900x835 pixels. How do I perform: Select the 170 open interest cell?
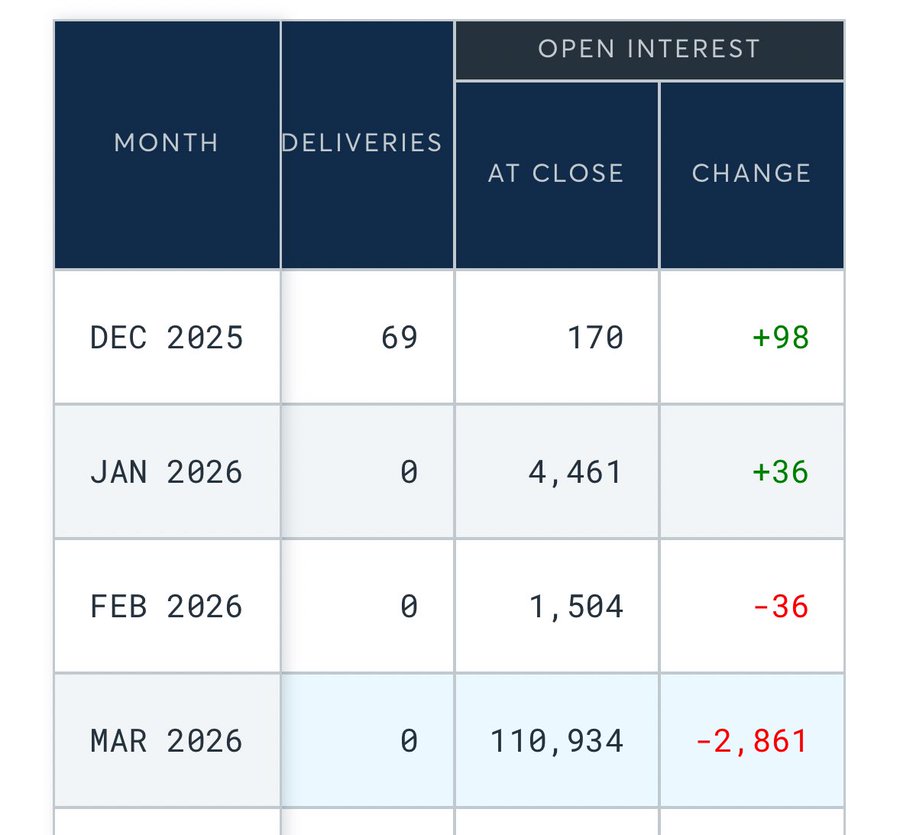[x=596, y=338]
